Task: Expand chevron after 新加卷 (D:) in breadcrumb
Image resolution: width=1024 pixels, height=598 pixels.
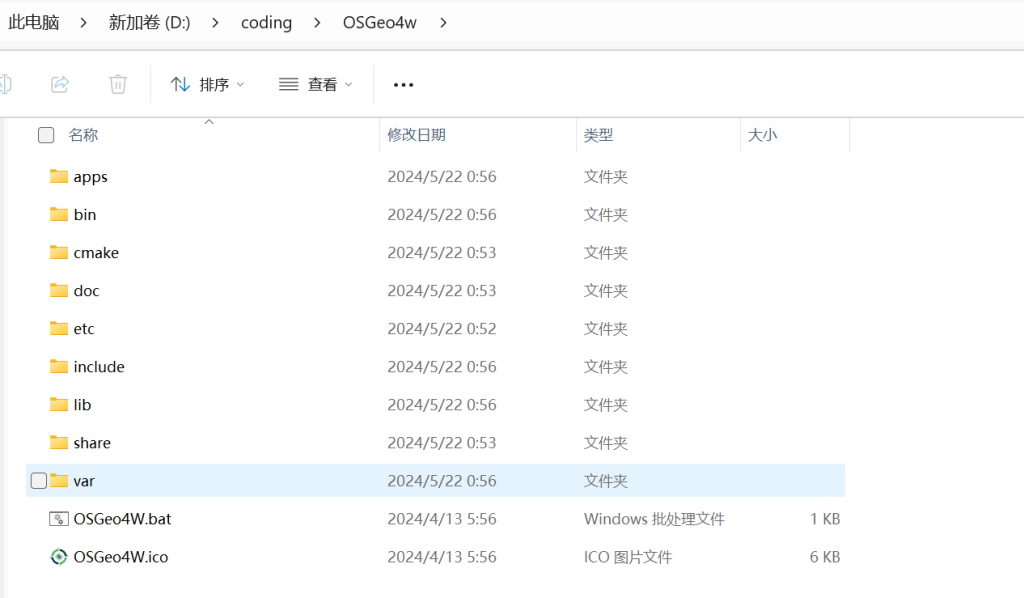Action: [x=216, y=23]
